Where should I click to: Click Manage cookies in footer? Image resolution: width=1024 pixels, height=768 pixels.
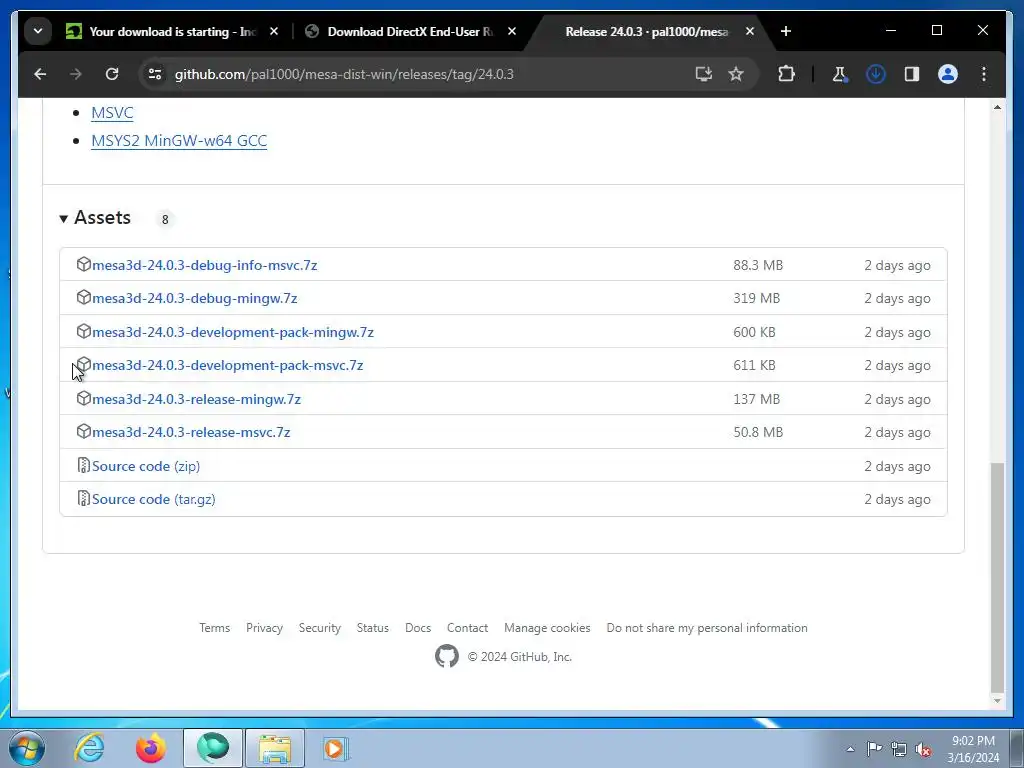click(547, 628)
